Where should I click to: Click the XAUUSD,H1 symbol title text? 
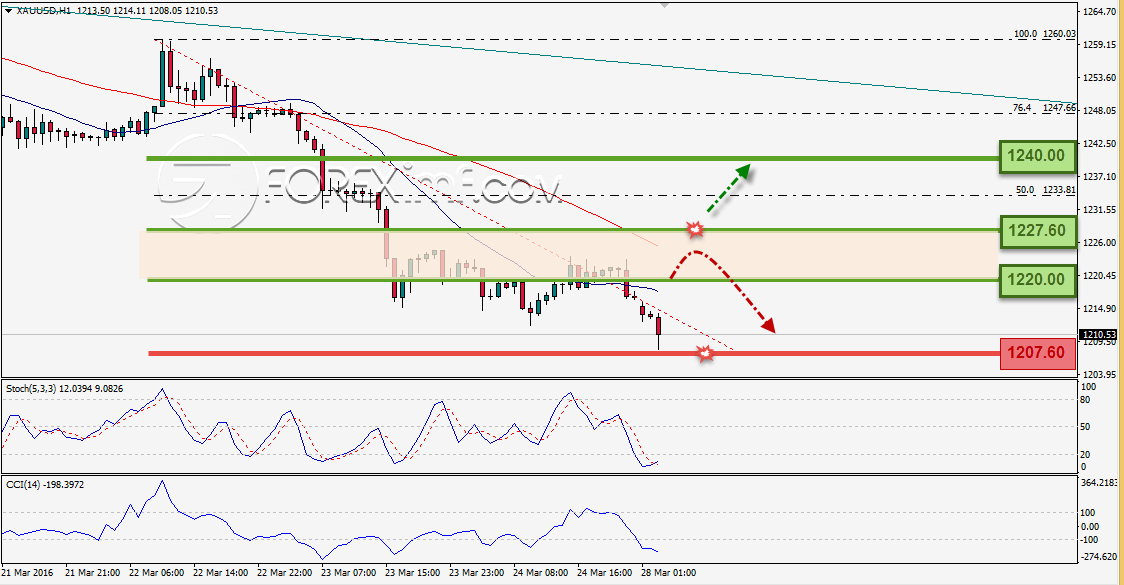coord(42,11)
